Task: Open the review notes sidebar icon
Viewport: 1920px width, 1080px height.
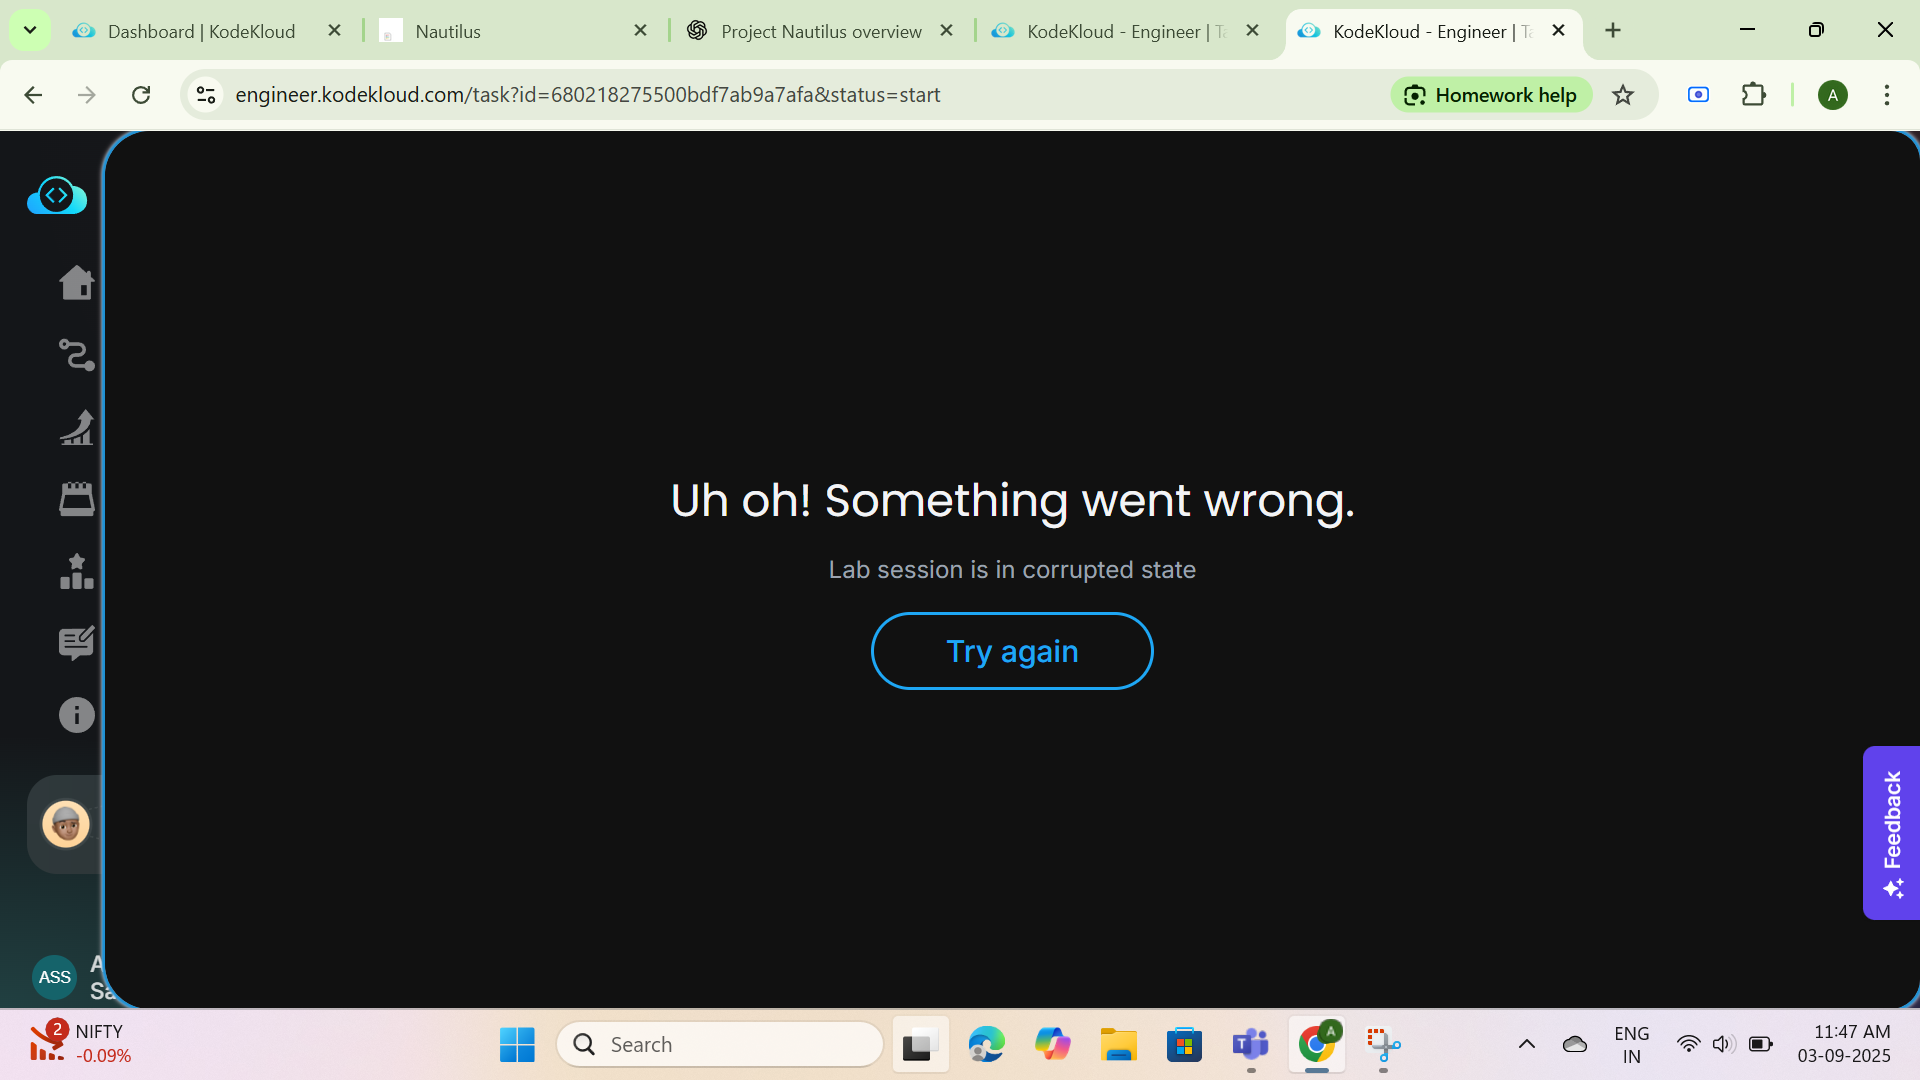Action: pyautogui.click(x=76, y=643)
